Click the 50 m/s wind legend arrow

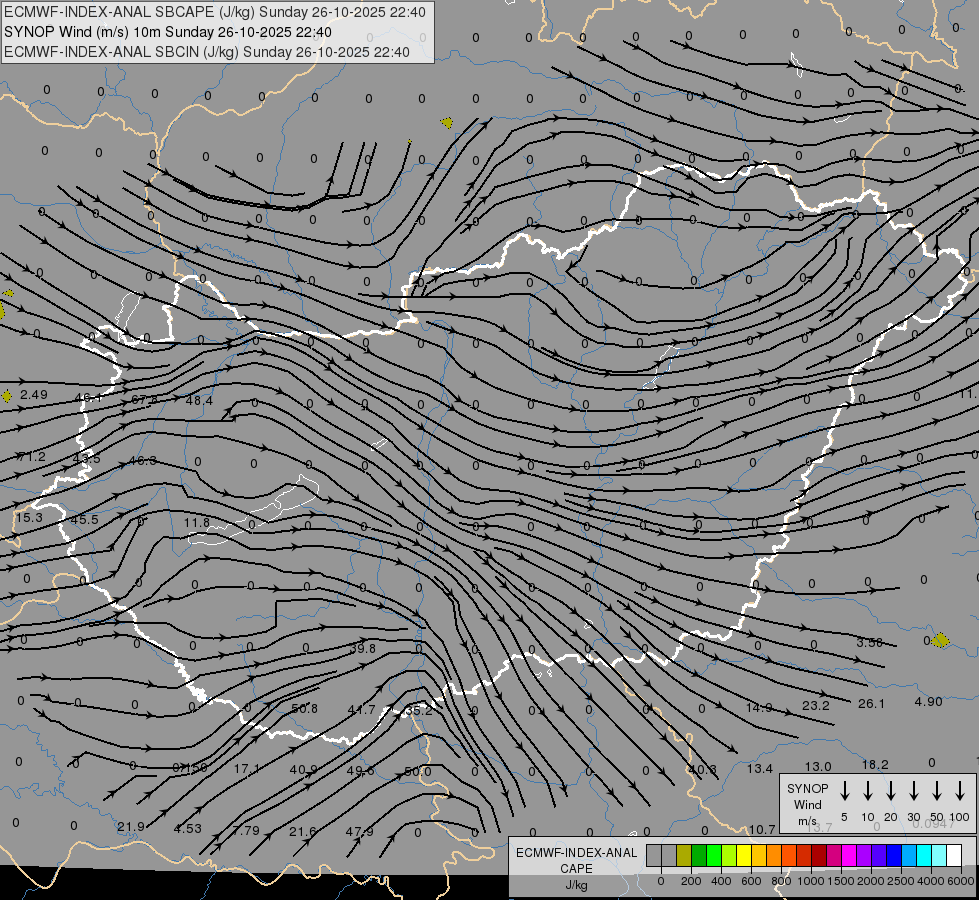pos(937,791)
